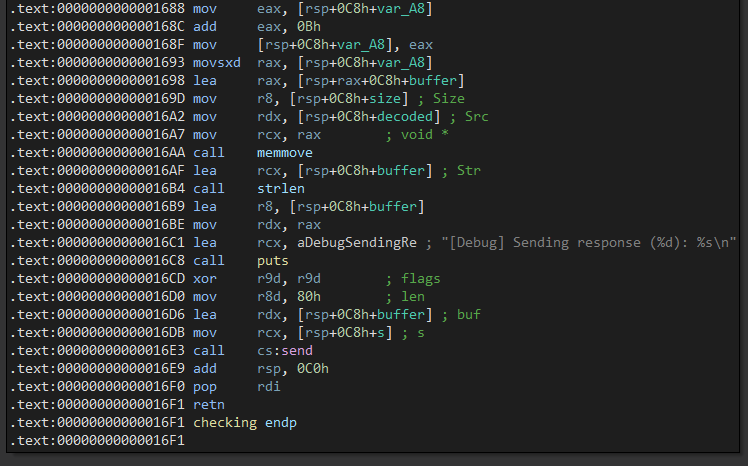Select address 00000000000016AA
The height and width of the screenshot is (466, 748).
pyautogui.click(x=121, y=153)
